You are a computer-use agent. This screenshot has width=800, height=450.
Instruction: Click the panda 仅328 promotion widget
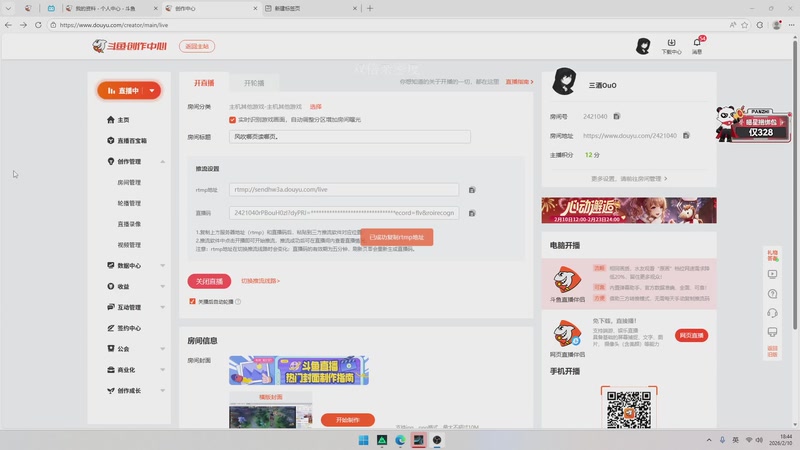click(753, 124)
